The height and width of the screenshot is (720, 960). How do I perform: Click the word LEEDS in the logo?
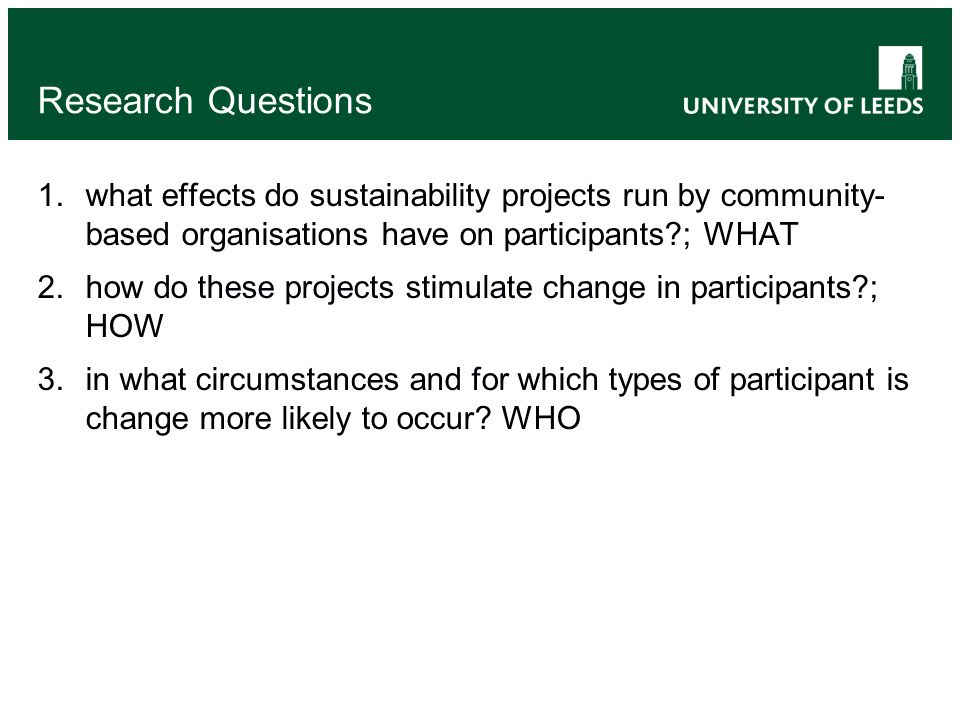pyautogui.click(x=892, y=106)
